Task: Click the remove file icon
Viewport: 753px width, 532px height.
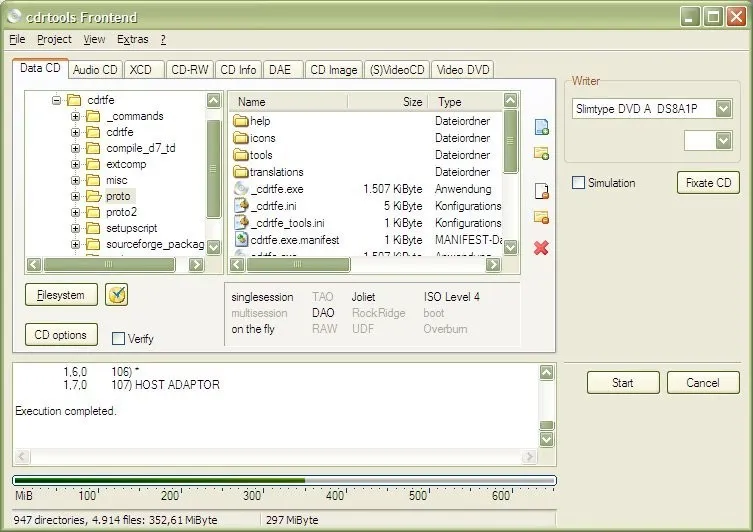Action: [x=541, y=191]
